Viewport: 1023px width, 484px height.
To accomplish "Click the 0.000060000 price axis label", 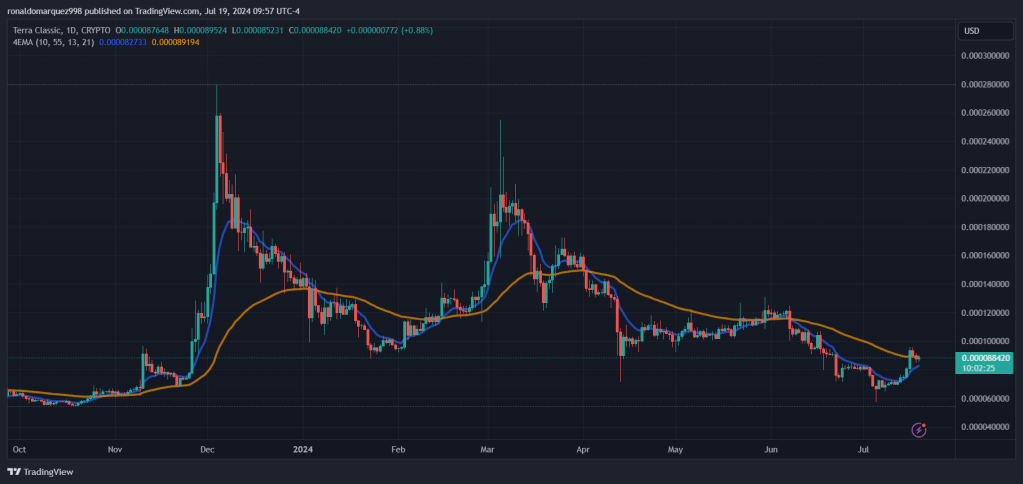I will click(x=986, y=398).
